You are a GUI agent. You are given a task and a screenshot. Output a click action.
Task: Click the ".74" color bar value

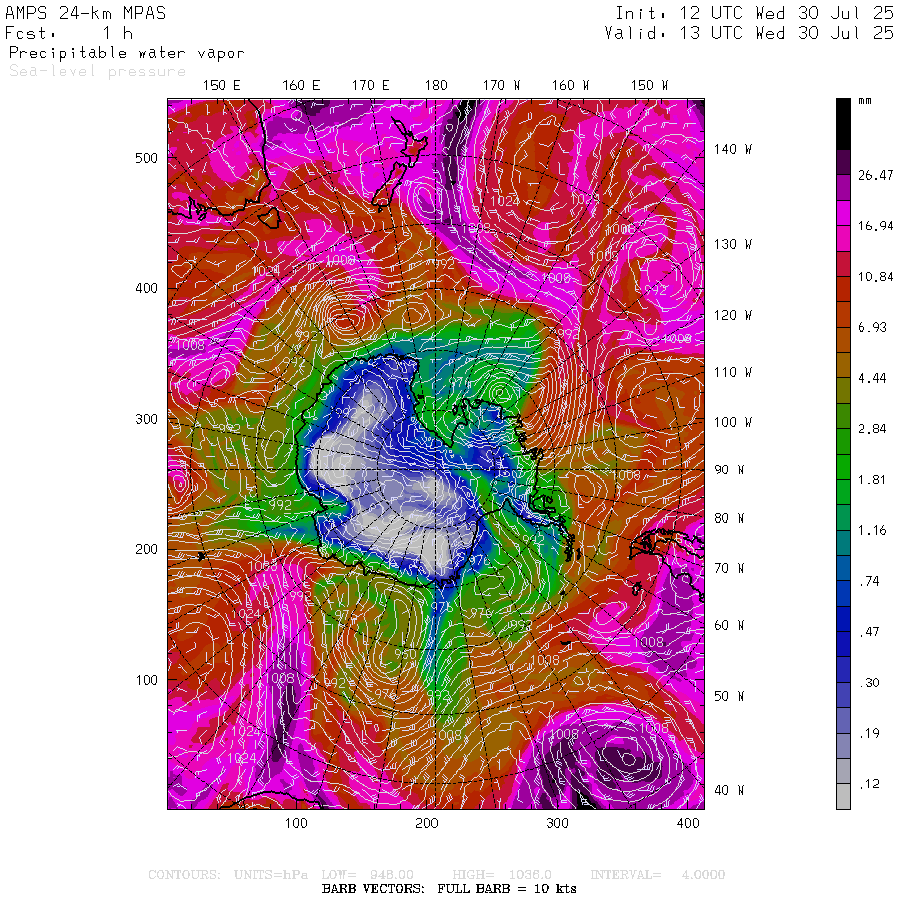[869, 581]
